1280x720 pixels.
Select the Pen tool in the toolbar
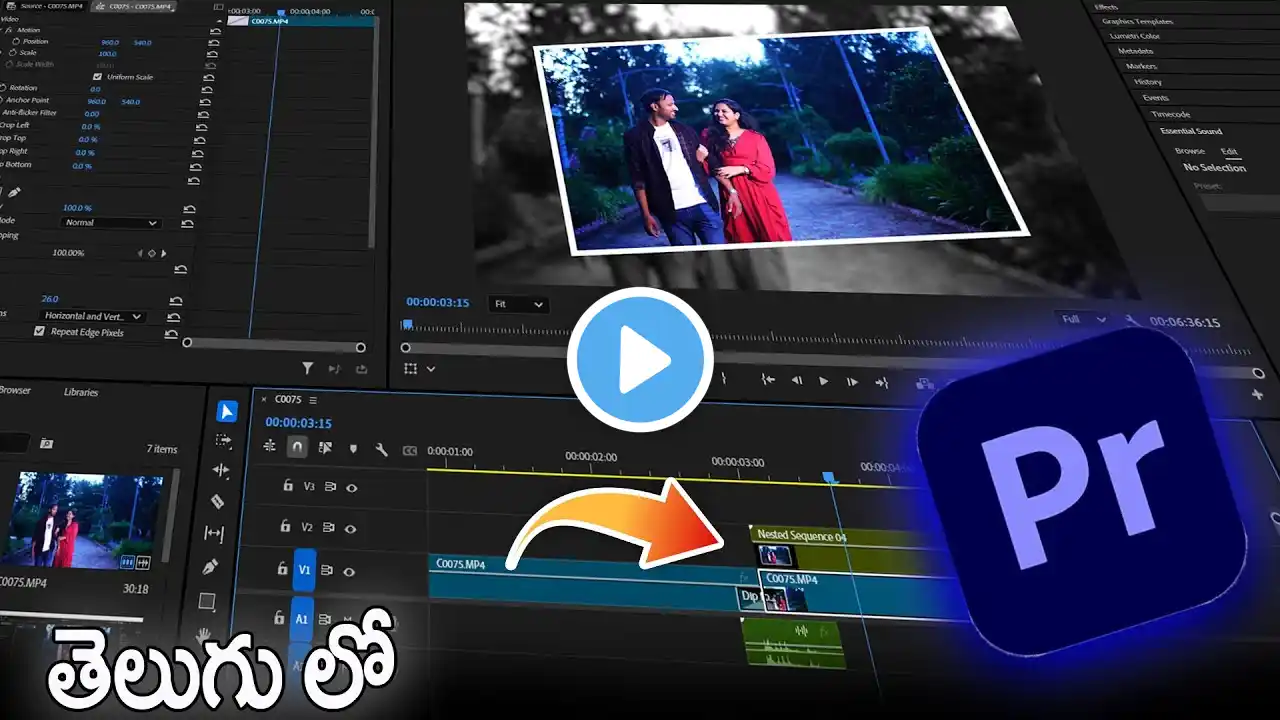coord(210,567)
